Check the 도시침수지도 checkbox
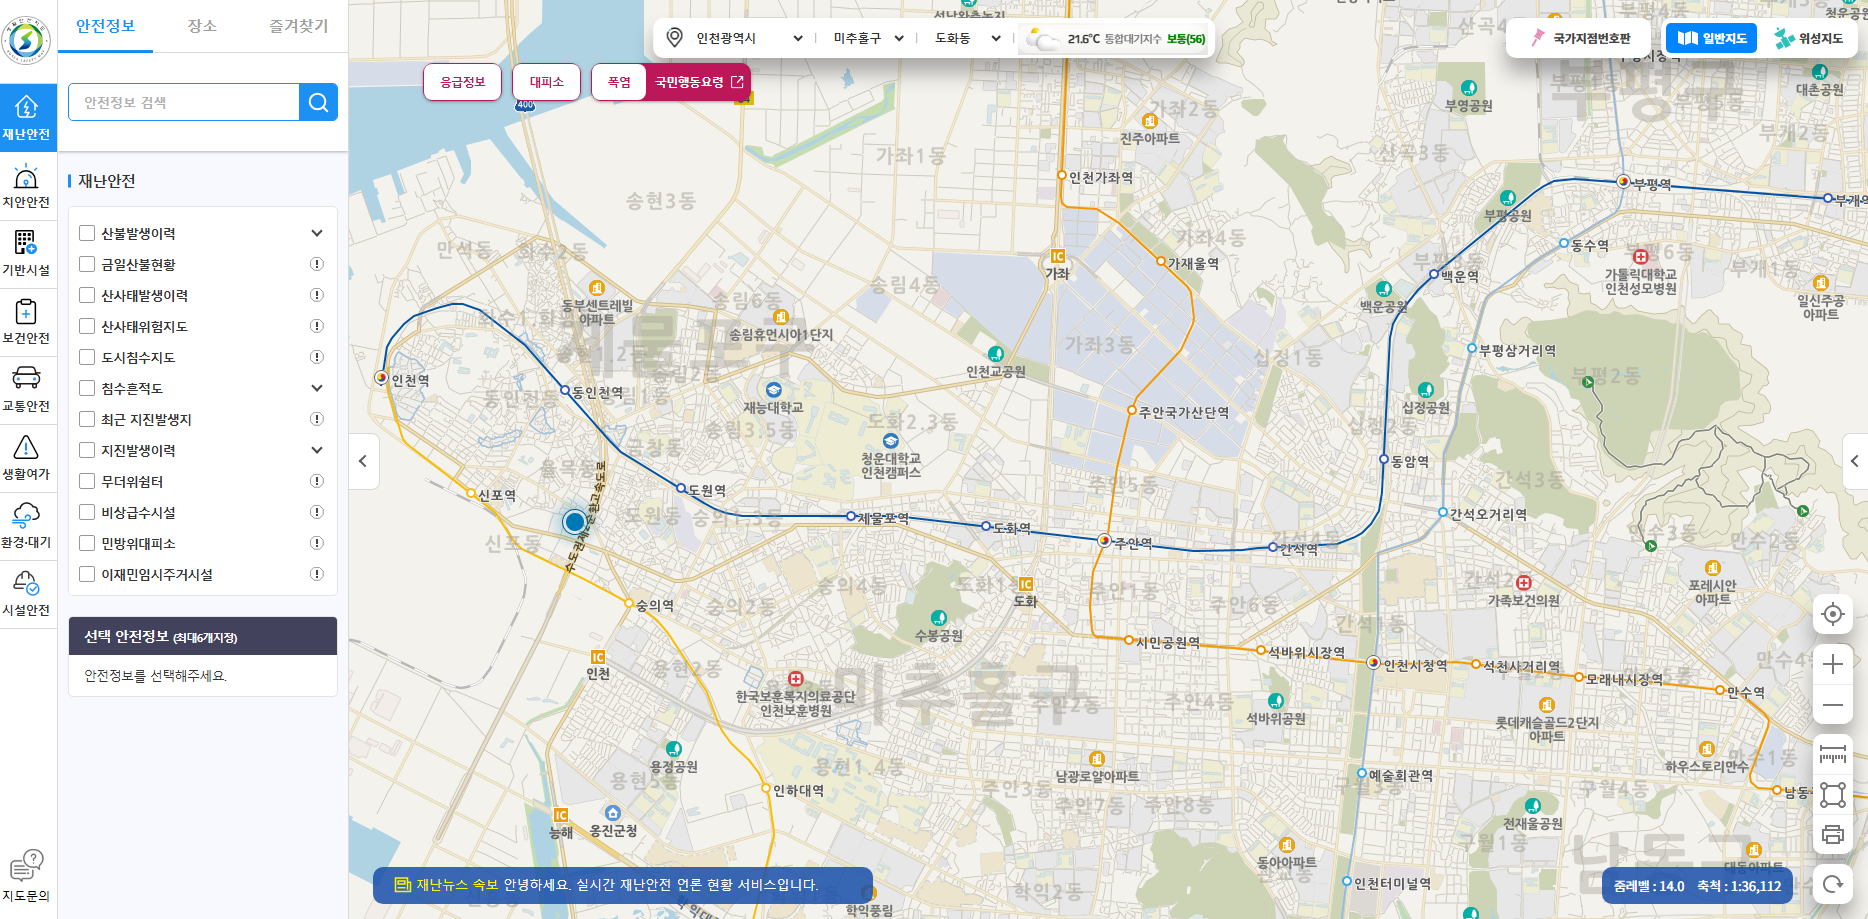This screenshot has height=919, width=1868. point(87,357)
